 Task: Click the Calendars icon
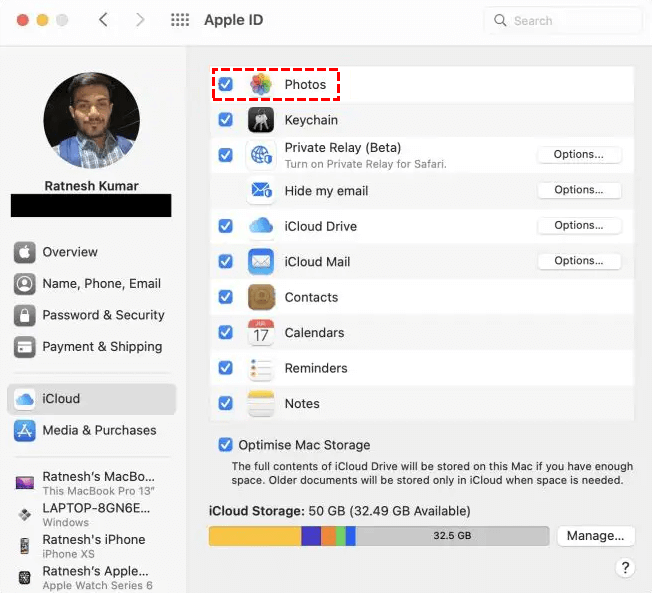pos(261,333)
